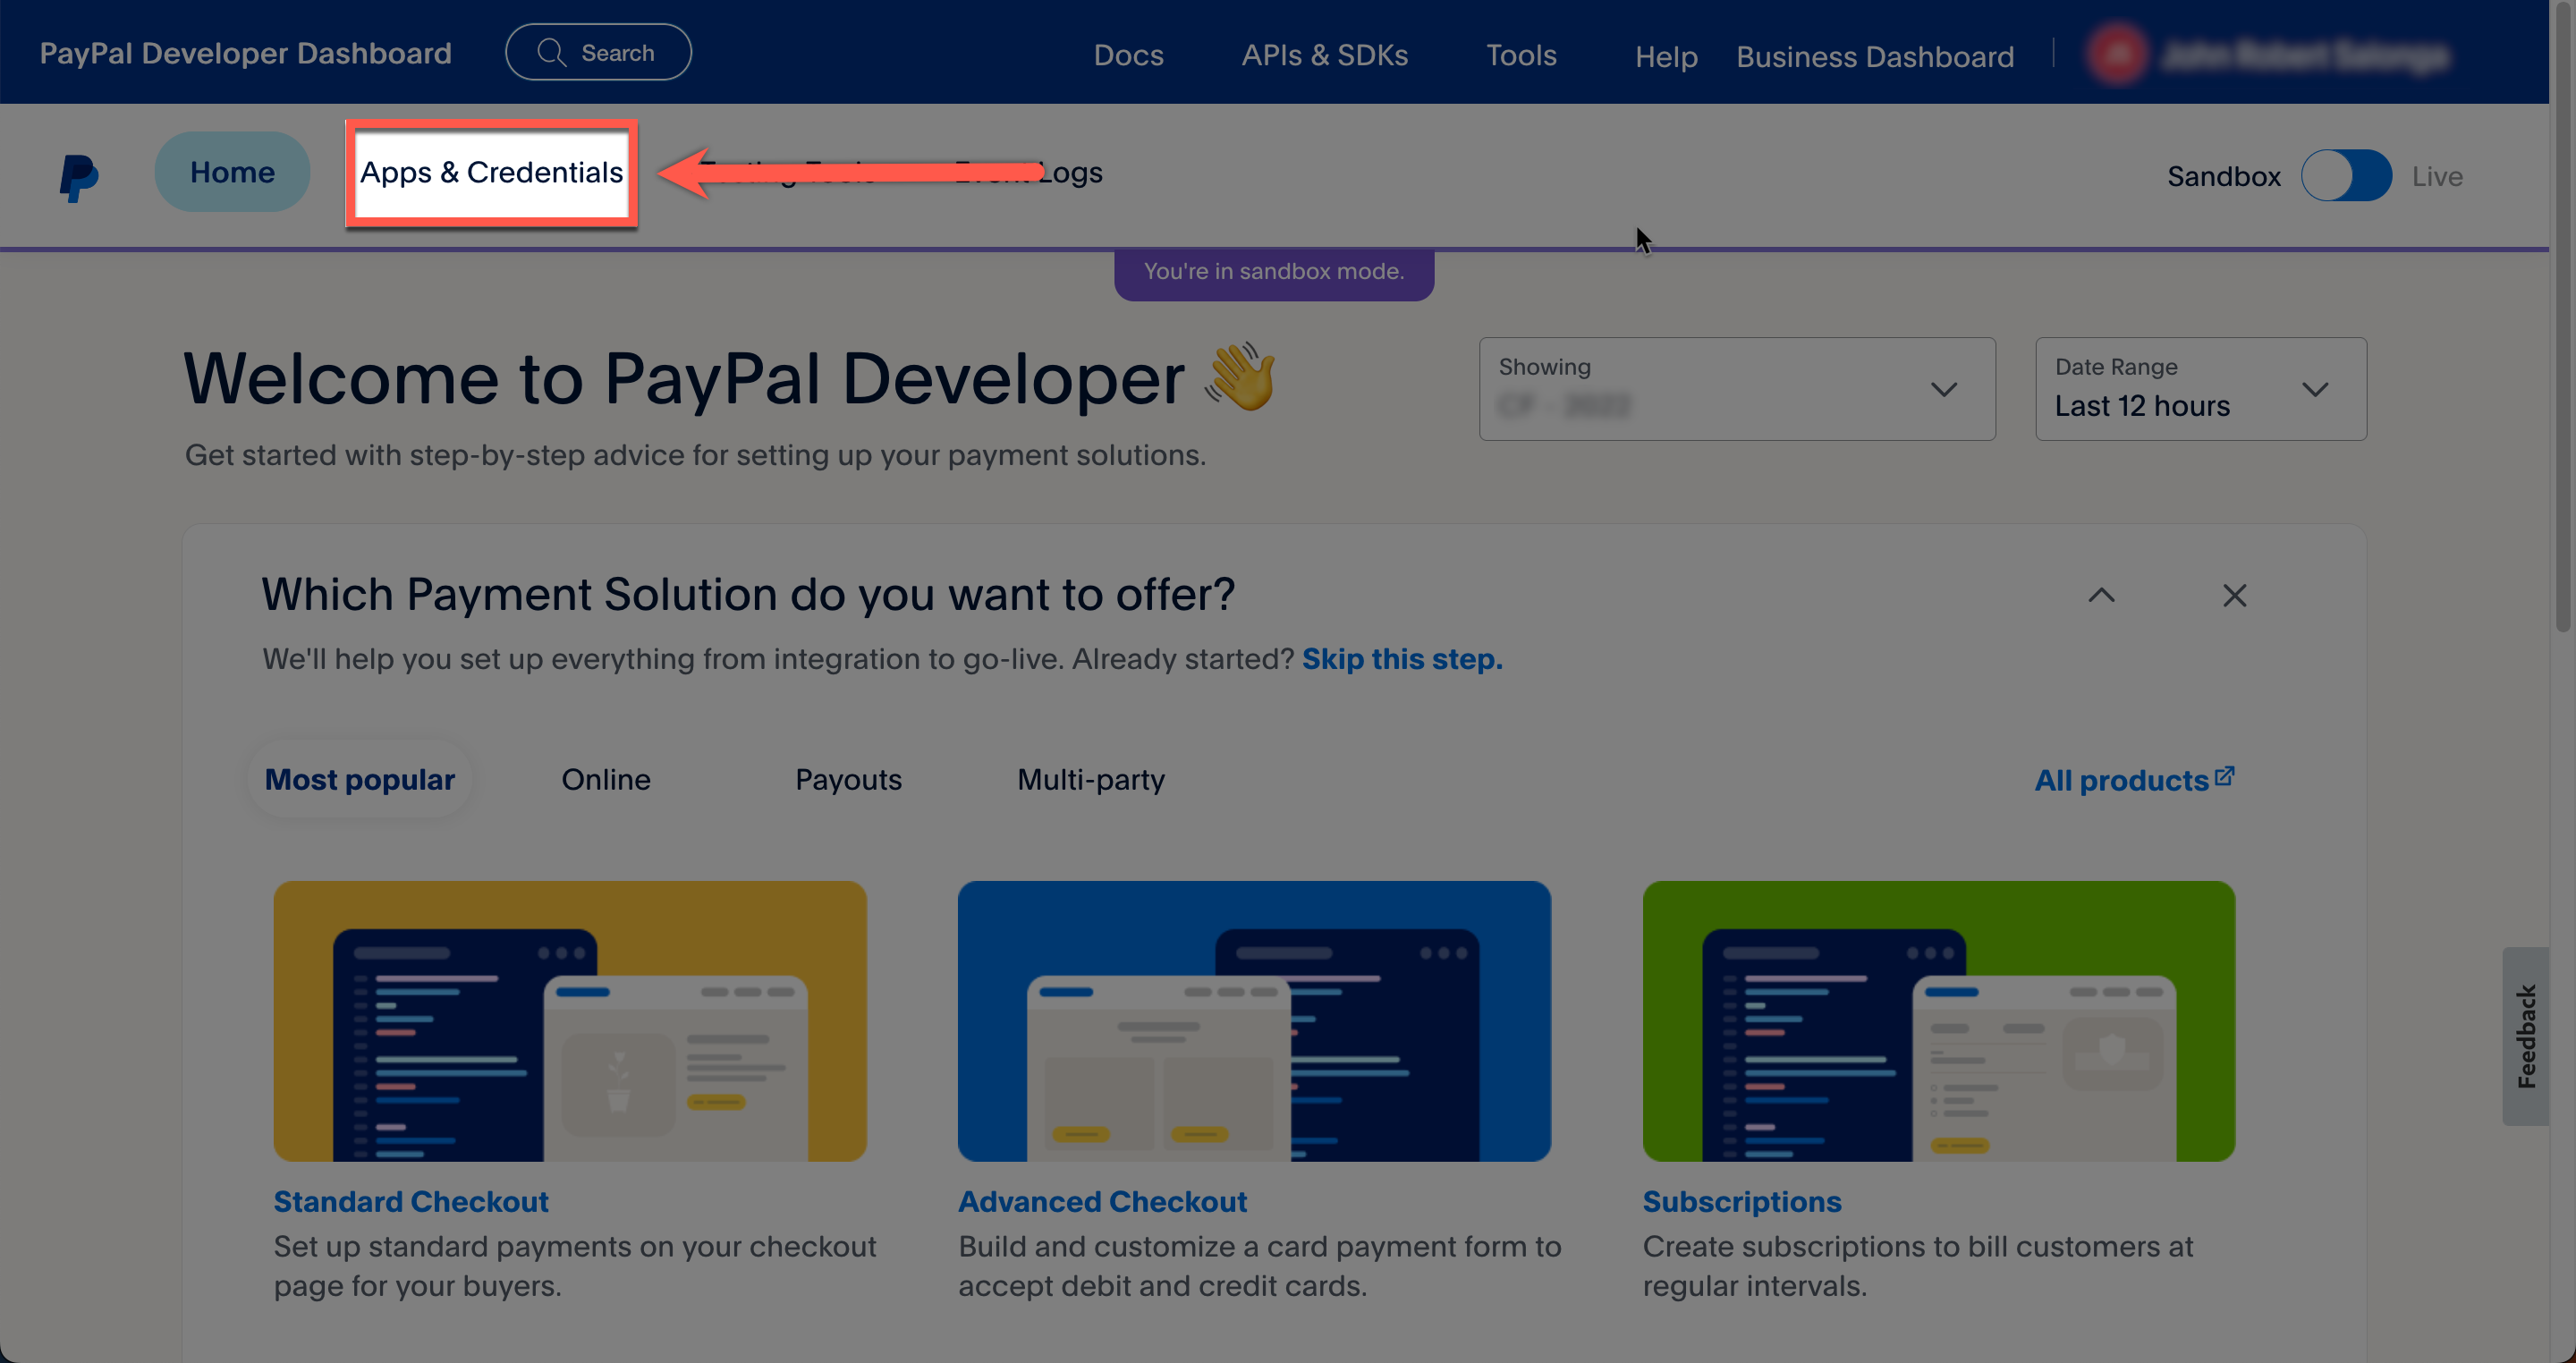2576x1363 pixels.
Task: Open the Apps & Credentials tab
Action: 491,173
